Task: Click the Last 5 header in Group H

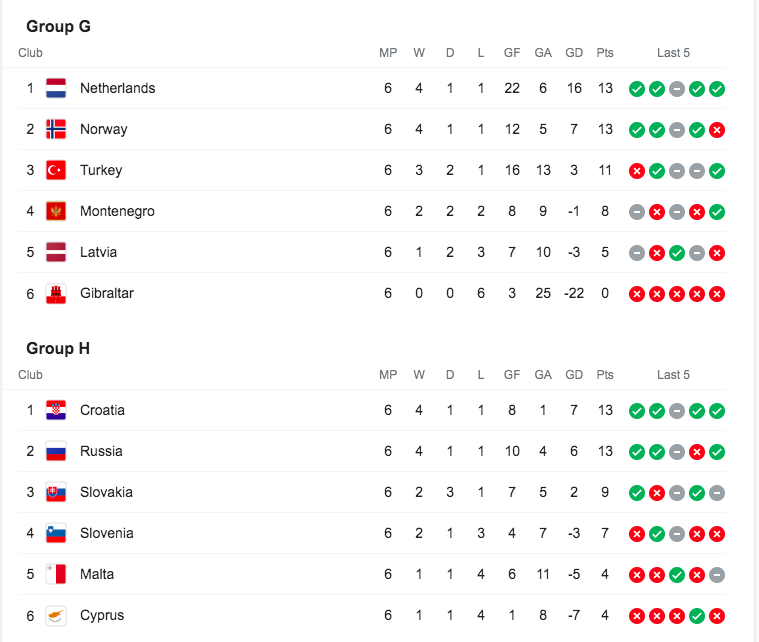Action: (673, 375)
